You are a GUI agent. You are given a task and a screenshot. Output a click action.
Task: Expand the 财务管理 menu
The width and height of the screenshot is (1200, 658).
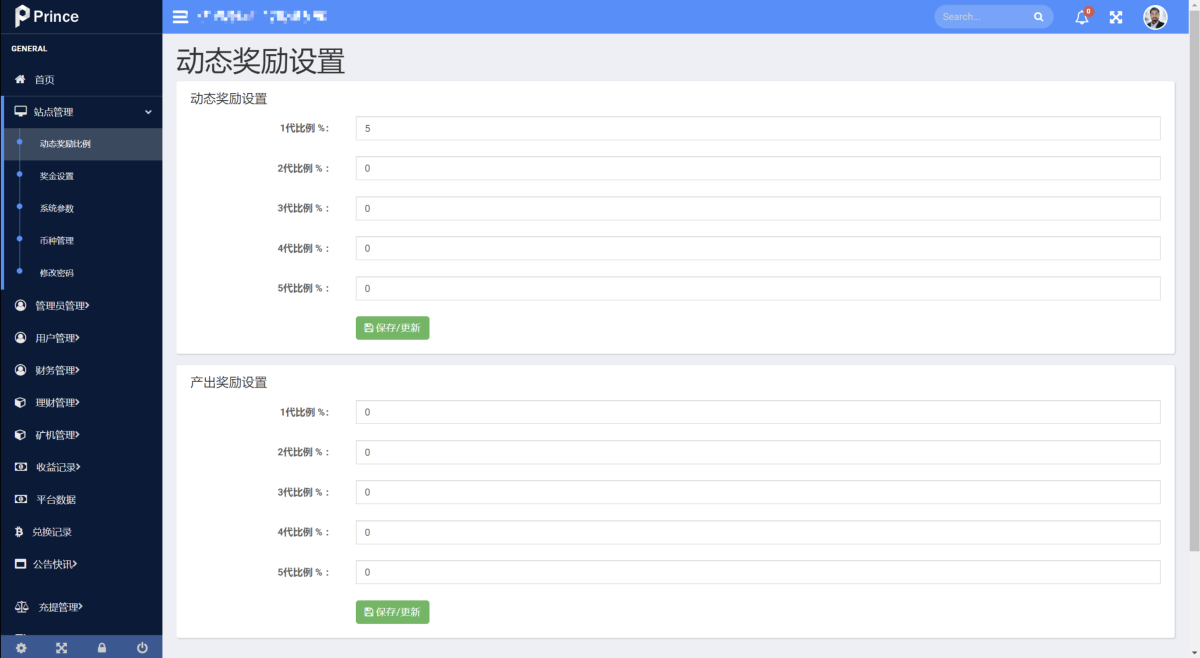coord(81,370)
